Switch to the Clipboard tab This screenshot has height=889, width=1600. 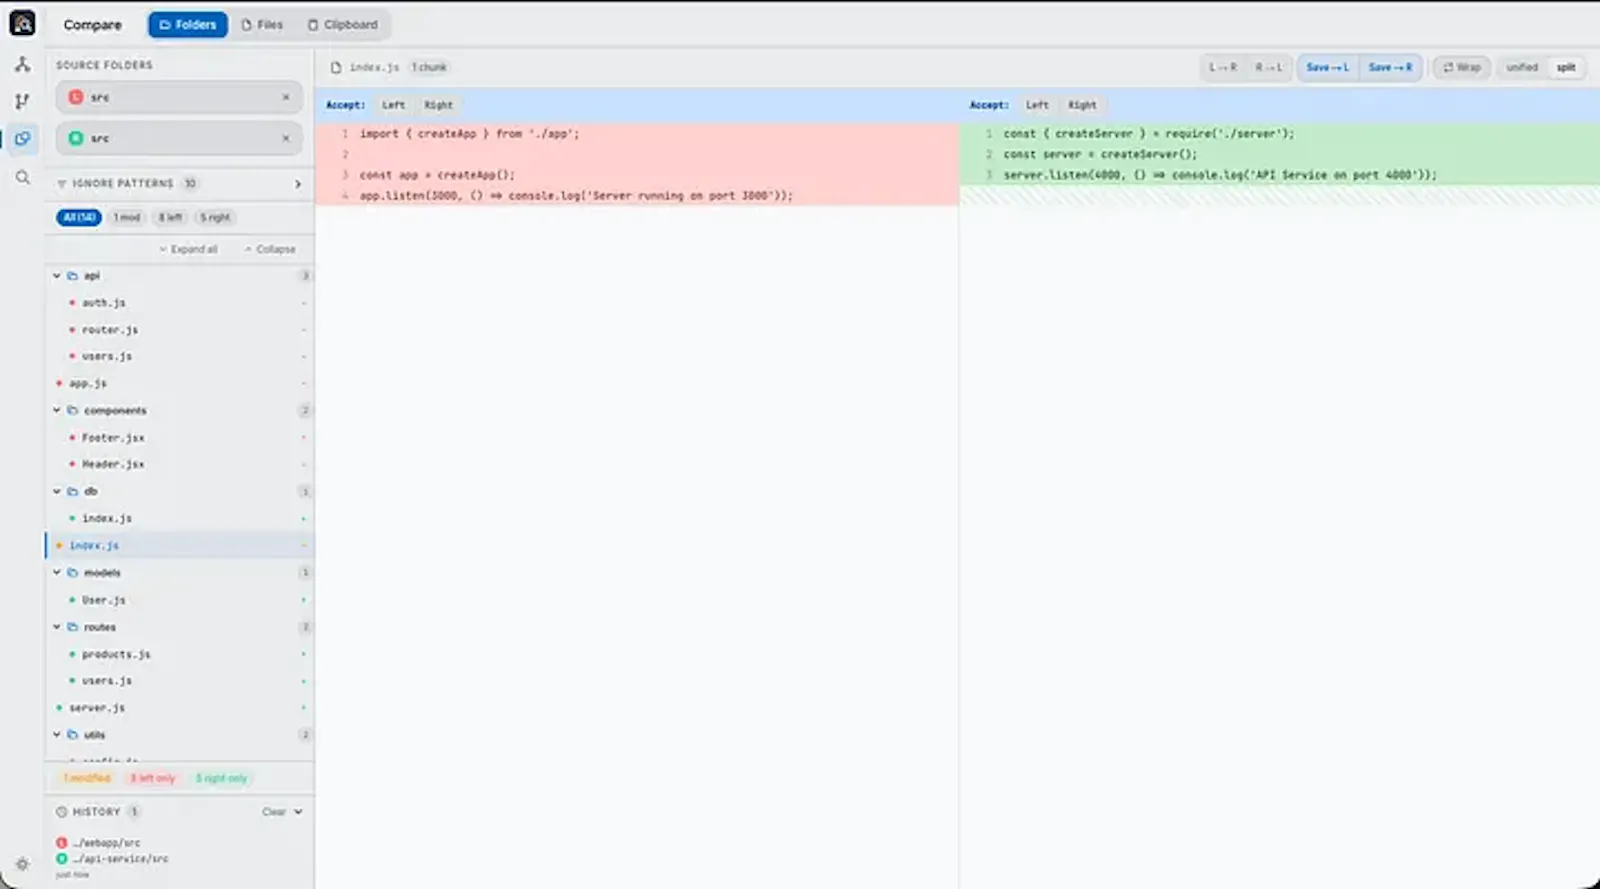[x=343, y=25]
